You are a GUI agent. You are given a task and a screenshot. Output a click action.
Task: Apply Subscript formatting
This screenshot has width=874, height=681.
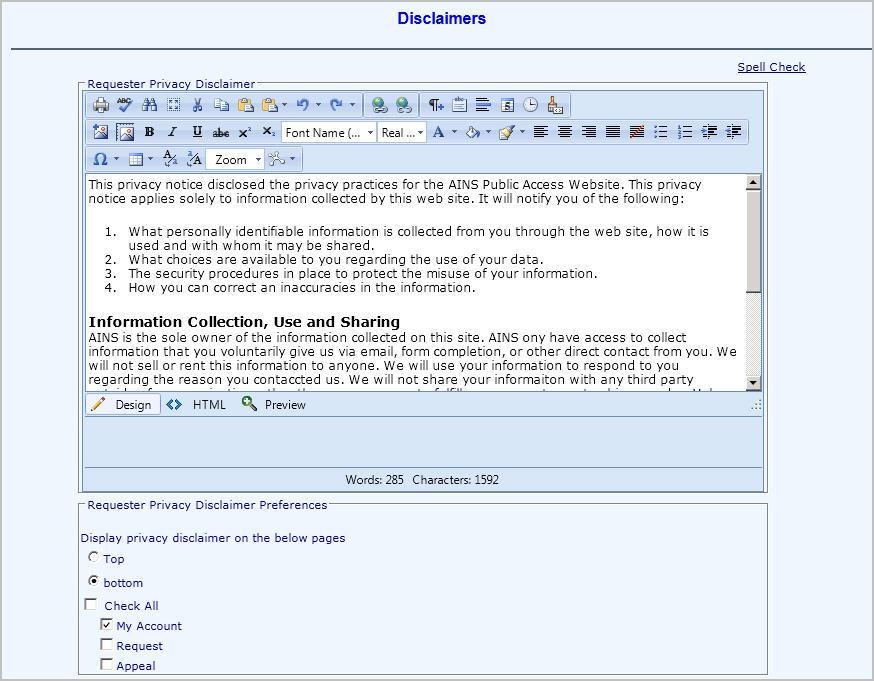[x=269, y=132]
